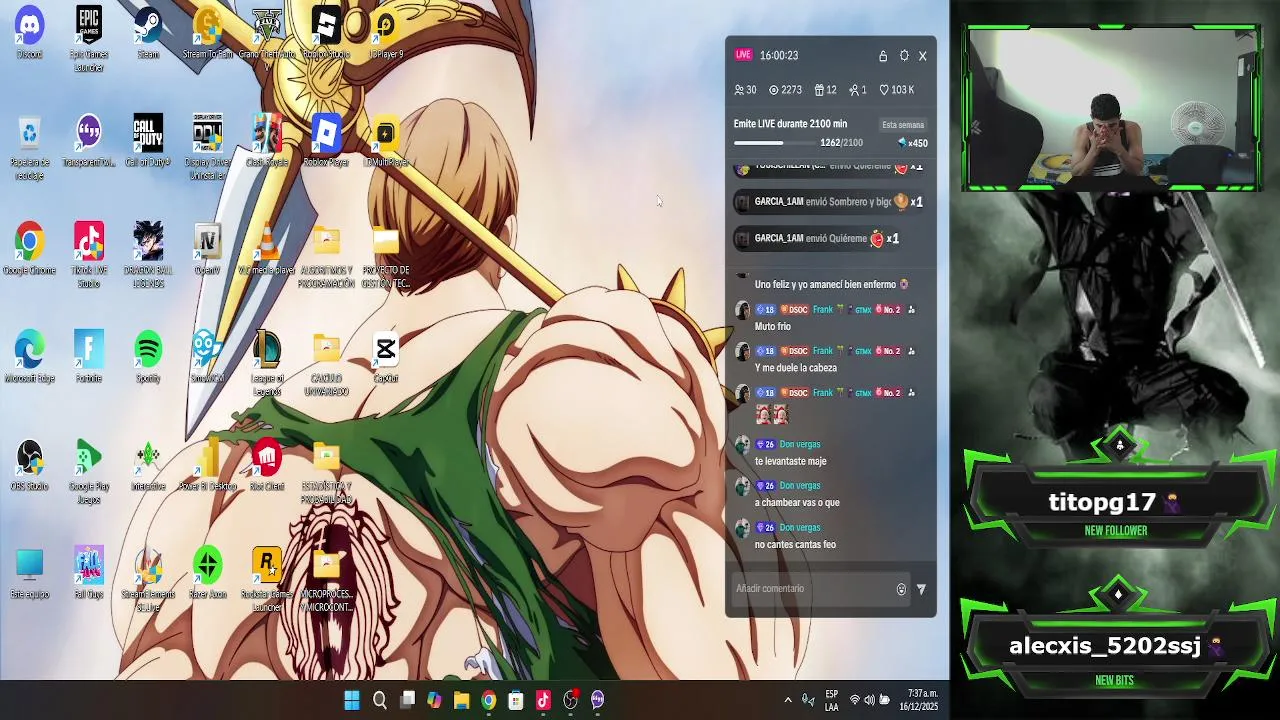Launch Roblox Studio from the desktop
This screenshot has width=1280, height=720.
click(326, 33)
